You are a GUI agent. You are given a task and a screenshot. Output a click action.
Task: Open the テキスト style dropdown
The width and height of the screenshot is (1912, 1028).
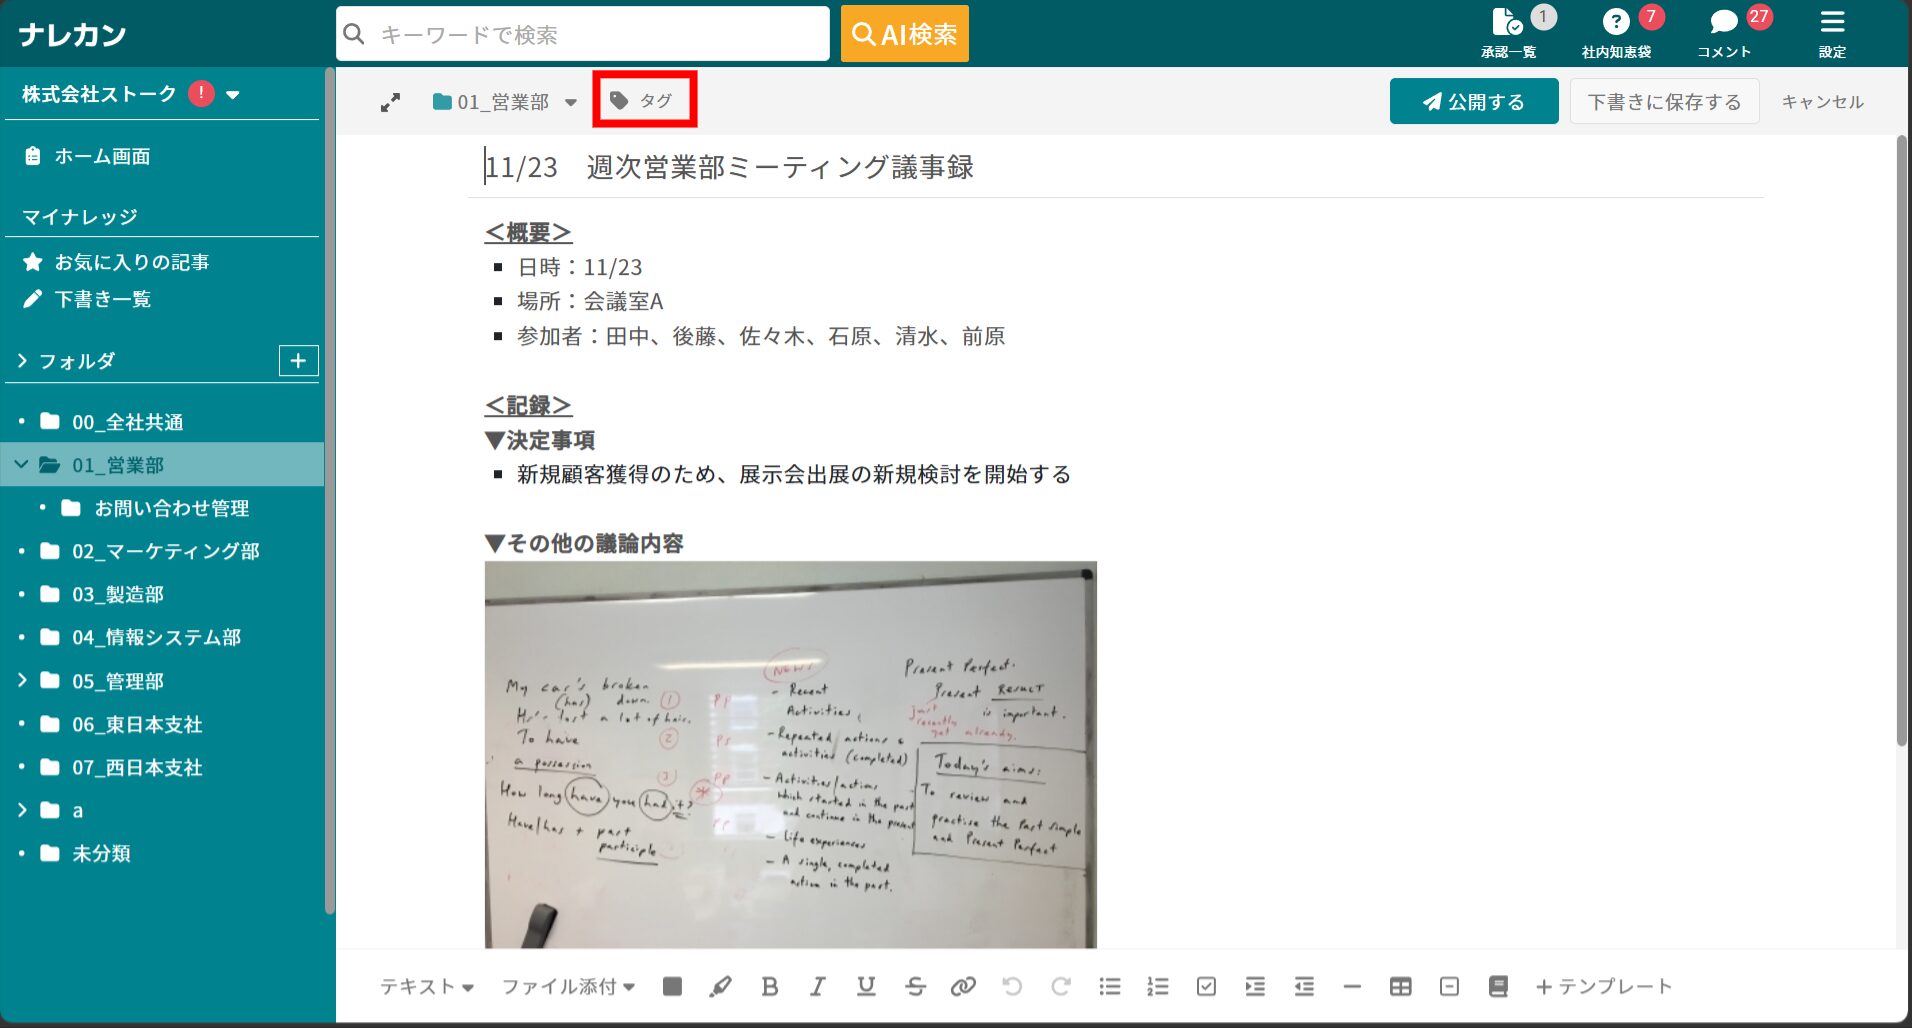tap(427, 987)
